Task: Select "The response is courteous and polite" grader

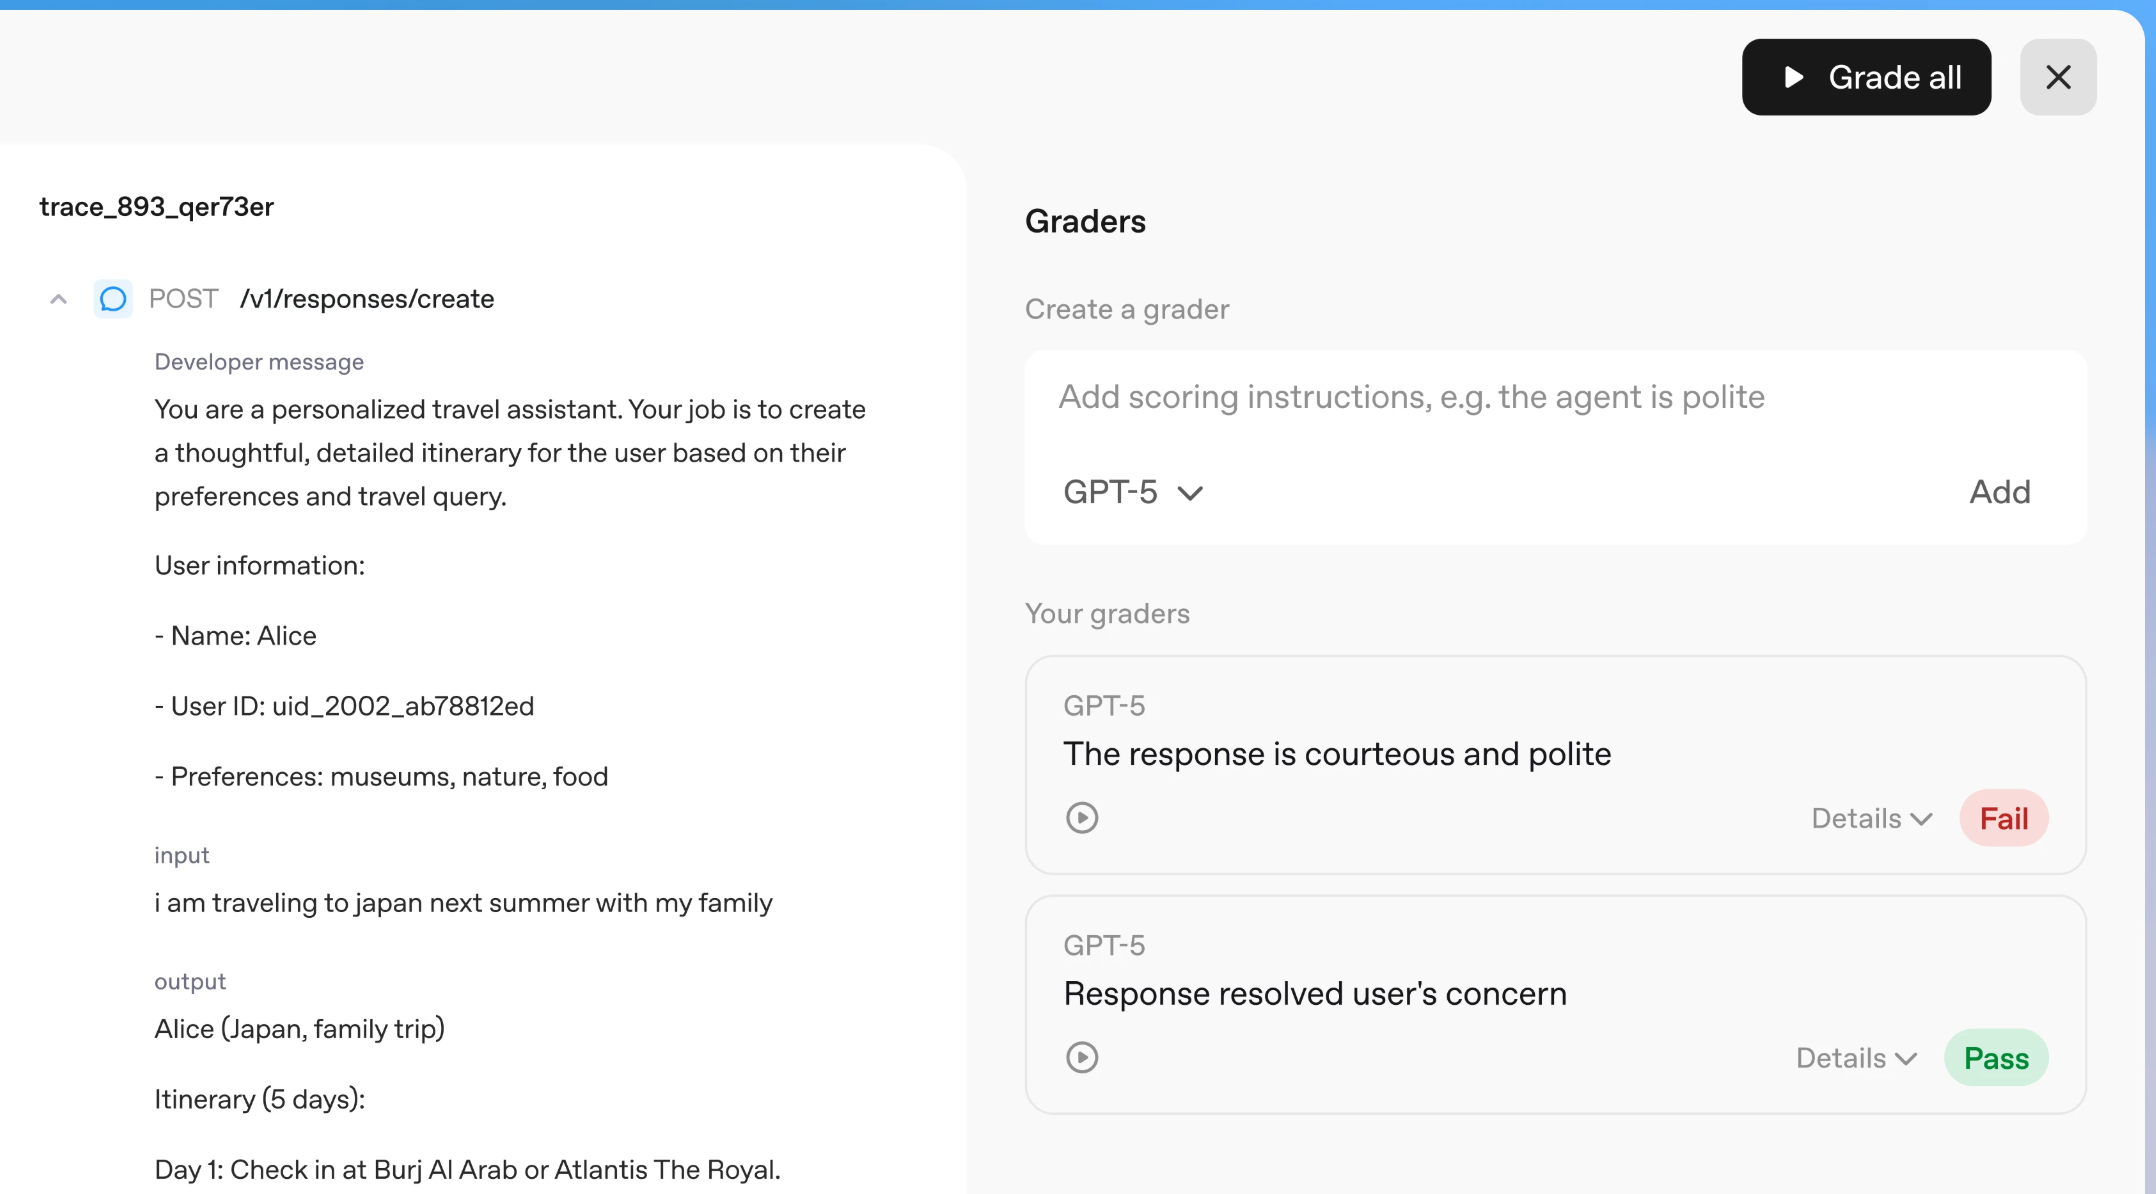Action: click(1337, 754)
